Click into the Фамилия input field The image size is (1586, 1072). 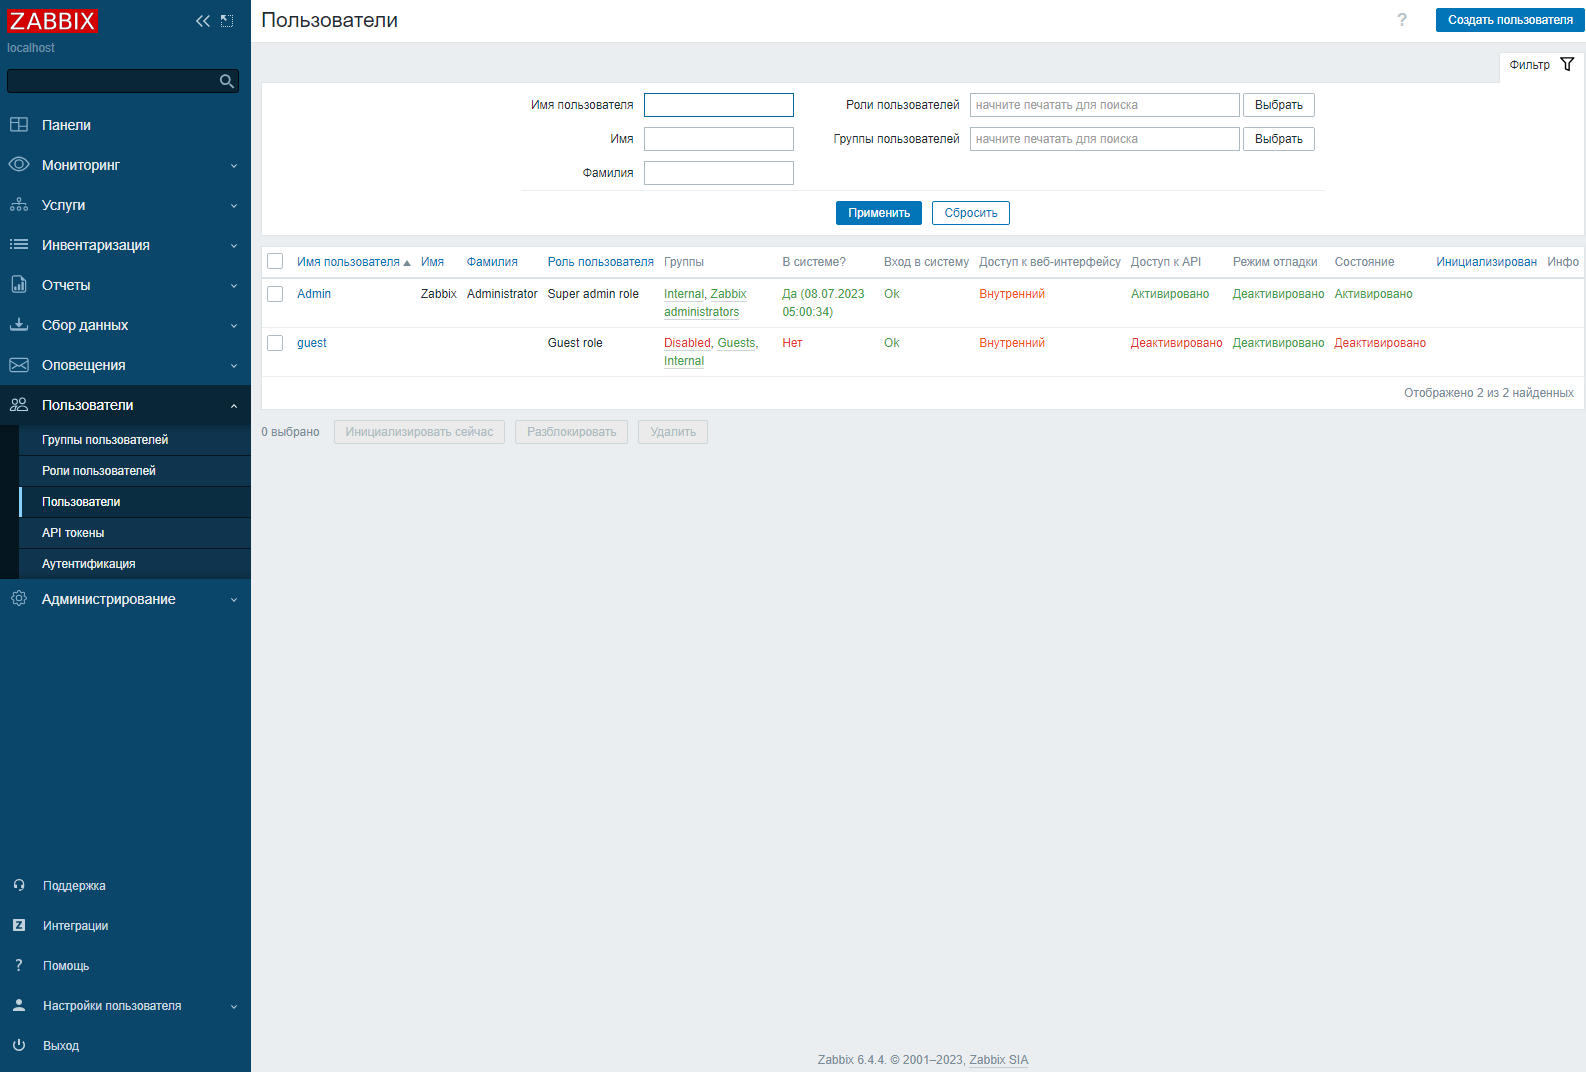coord(718,173)
